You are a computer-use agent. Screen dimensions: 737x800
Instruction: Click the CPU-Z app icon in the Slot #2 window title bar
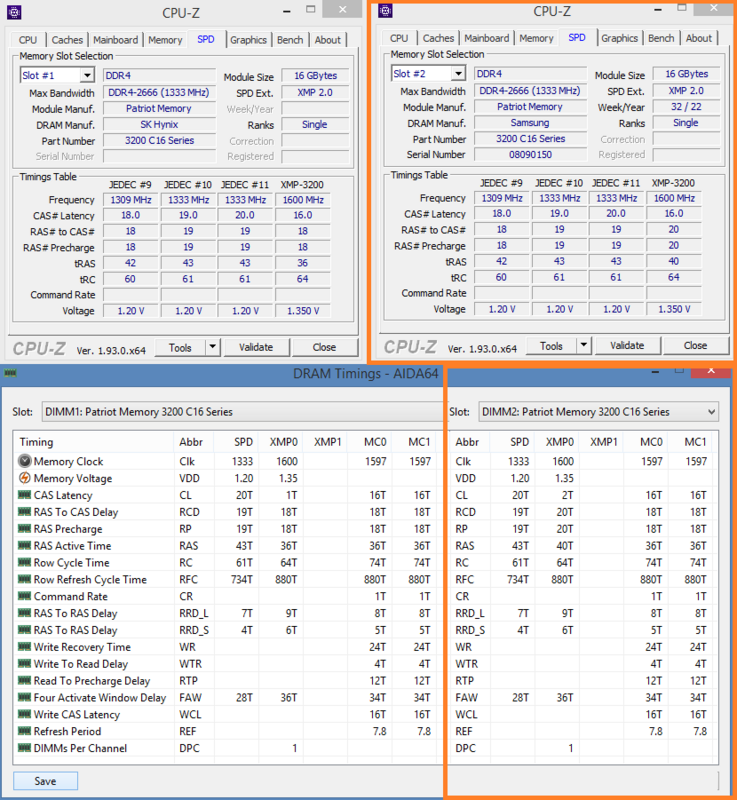coord(385,11)
